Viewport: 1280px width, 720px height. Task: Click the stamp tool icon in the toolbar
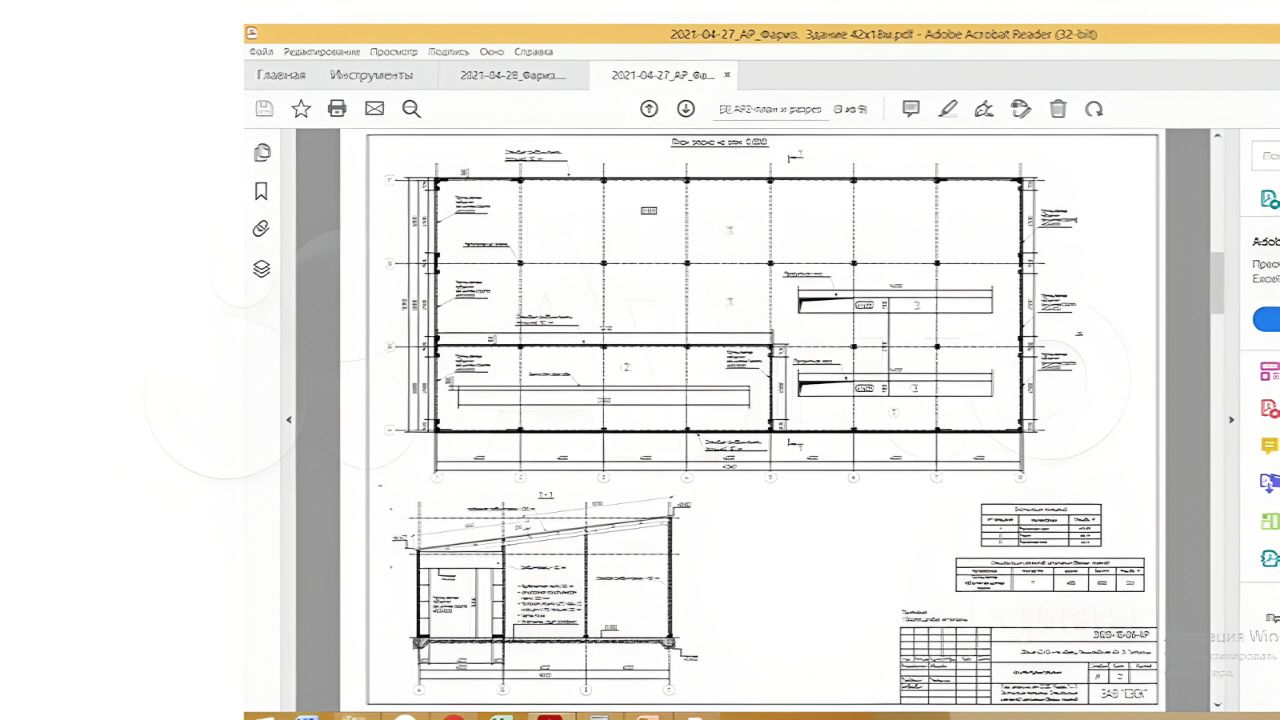point(1021,109)
